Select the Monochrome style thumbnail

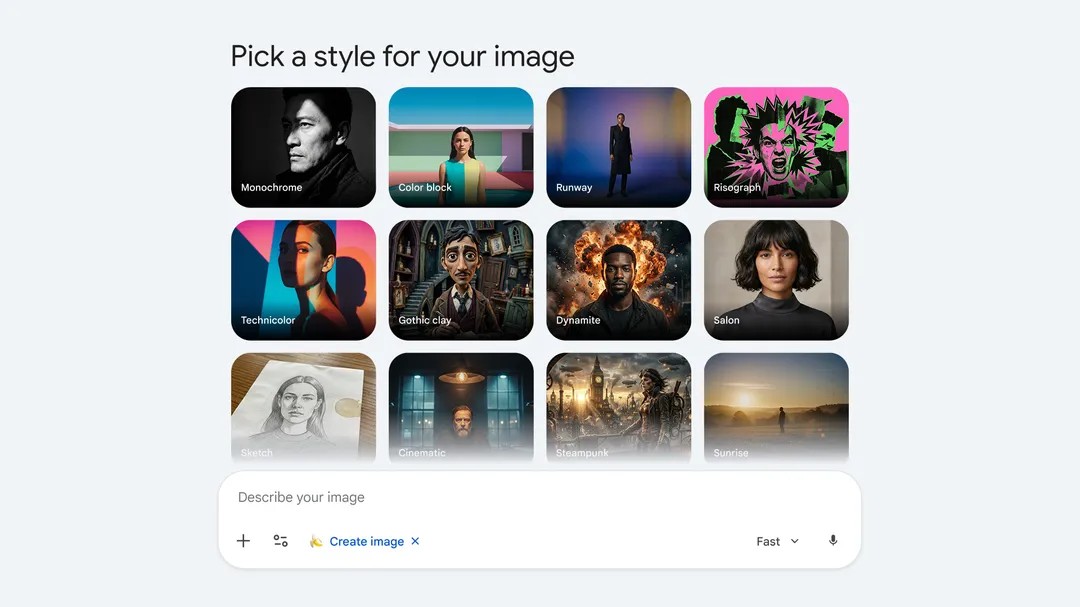point(303,147)
